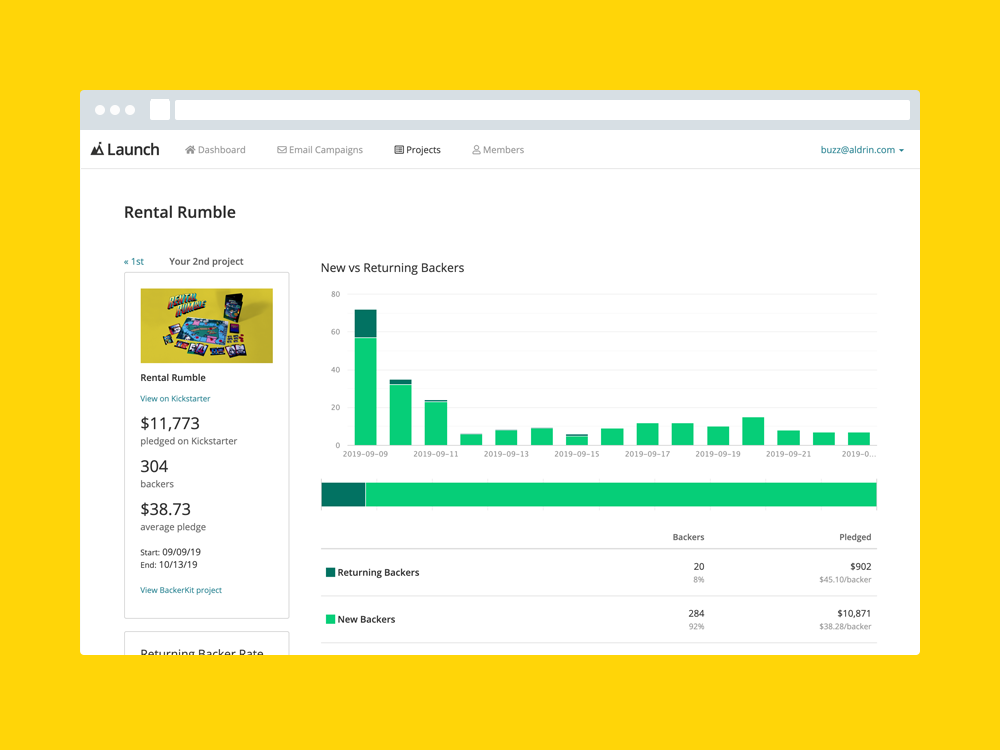1000x750 pixels.
Task: Expand the buzz@aldrin.com account dropdown
Action: (862, 150)
